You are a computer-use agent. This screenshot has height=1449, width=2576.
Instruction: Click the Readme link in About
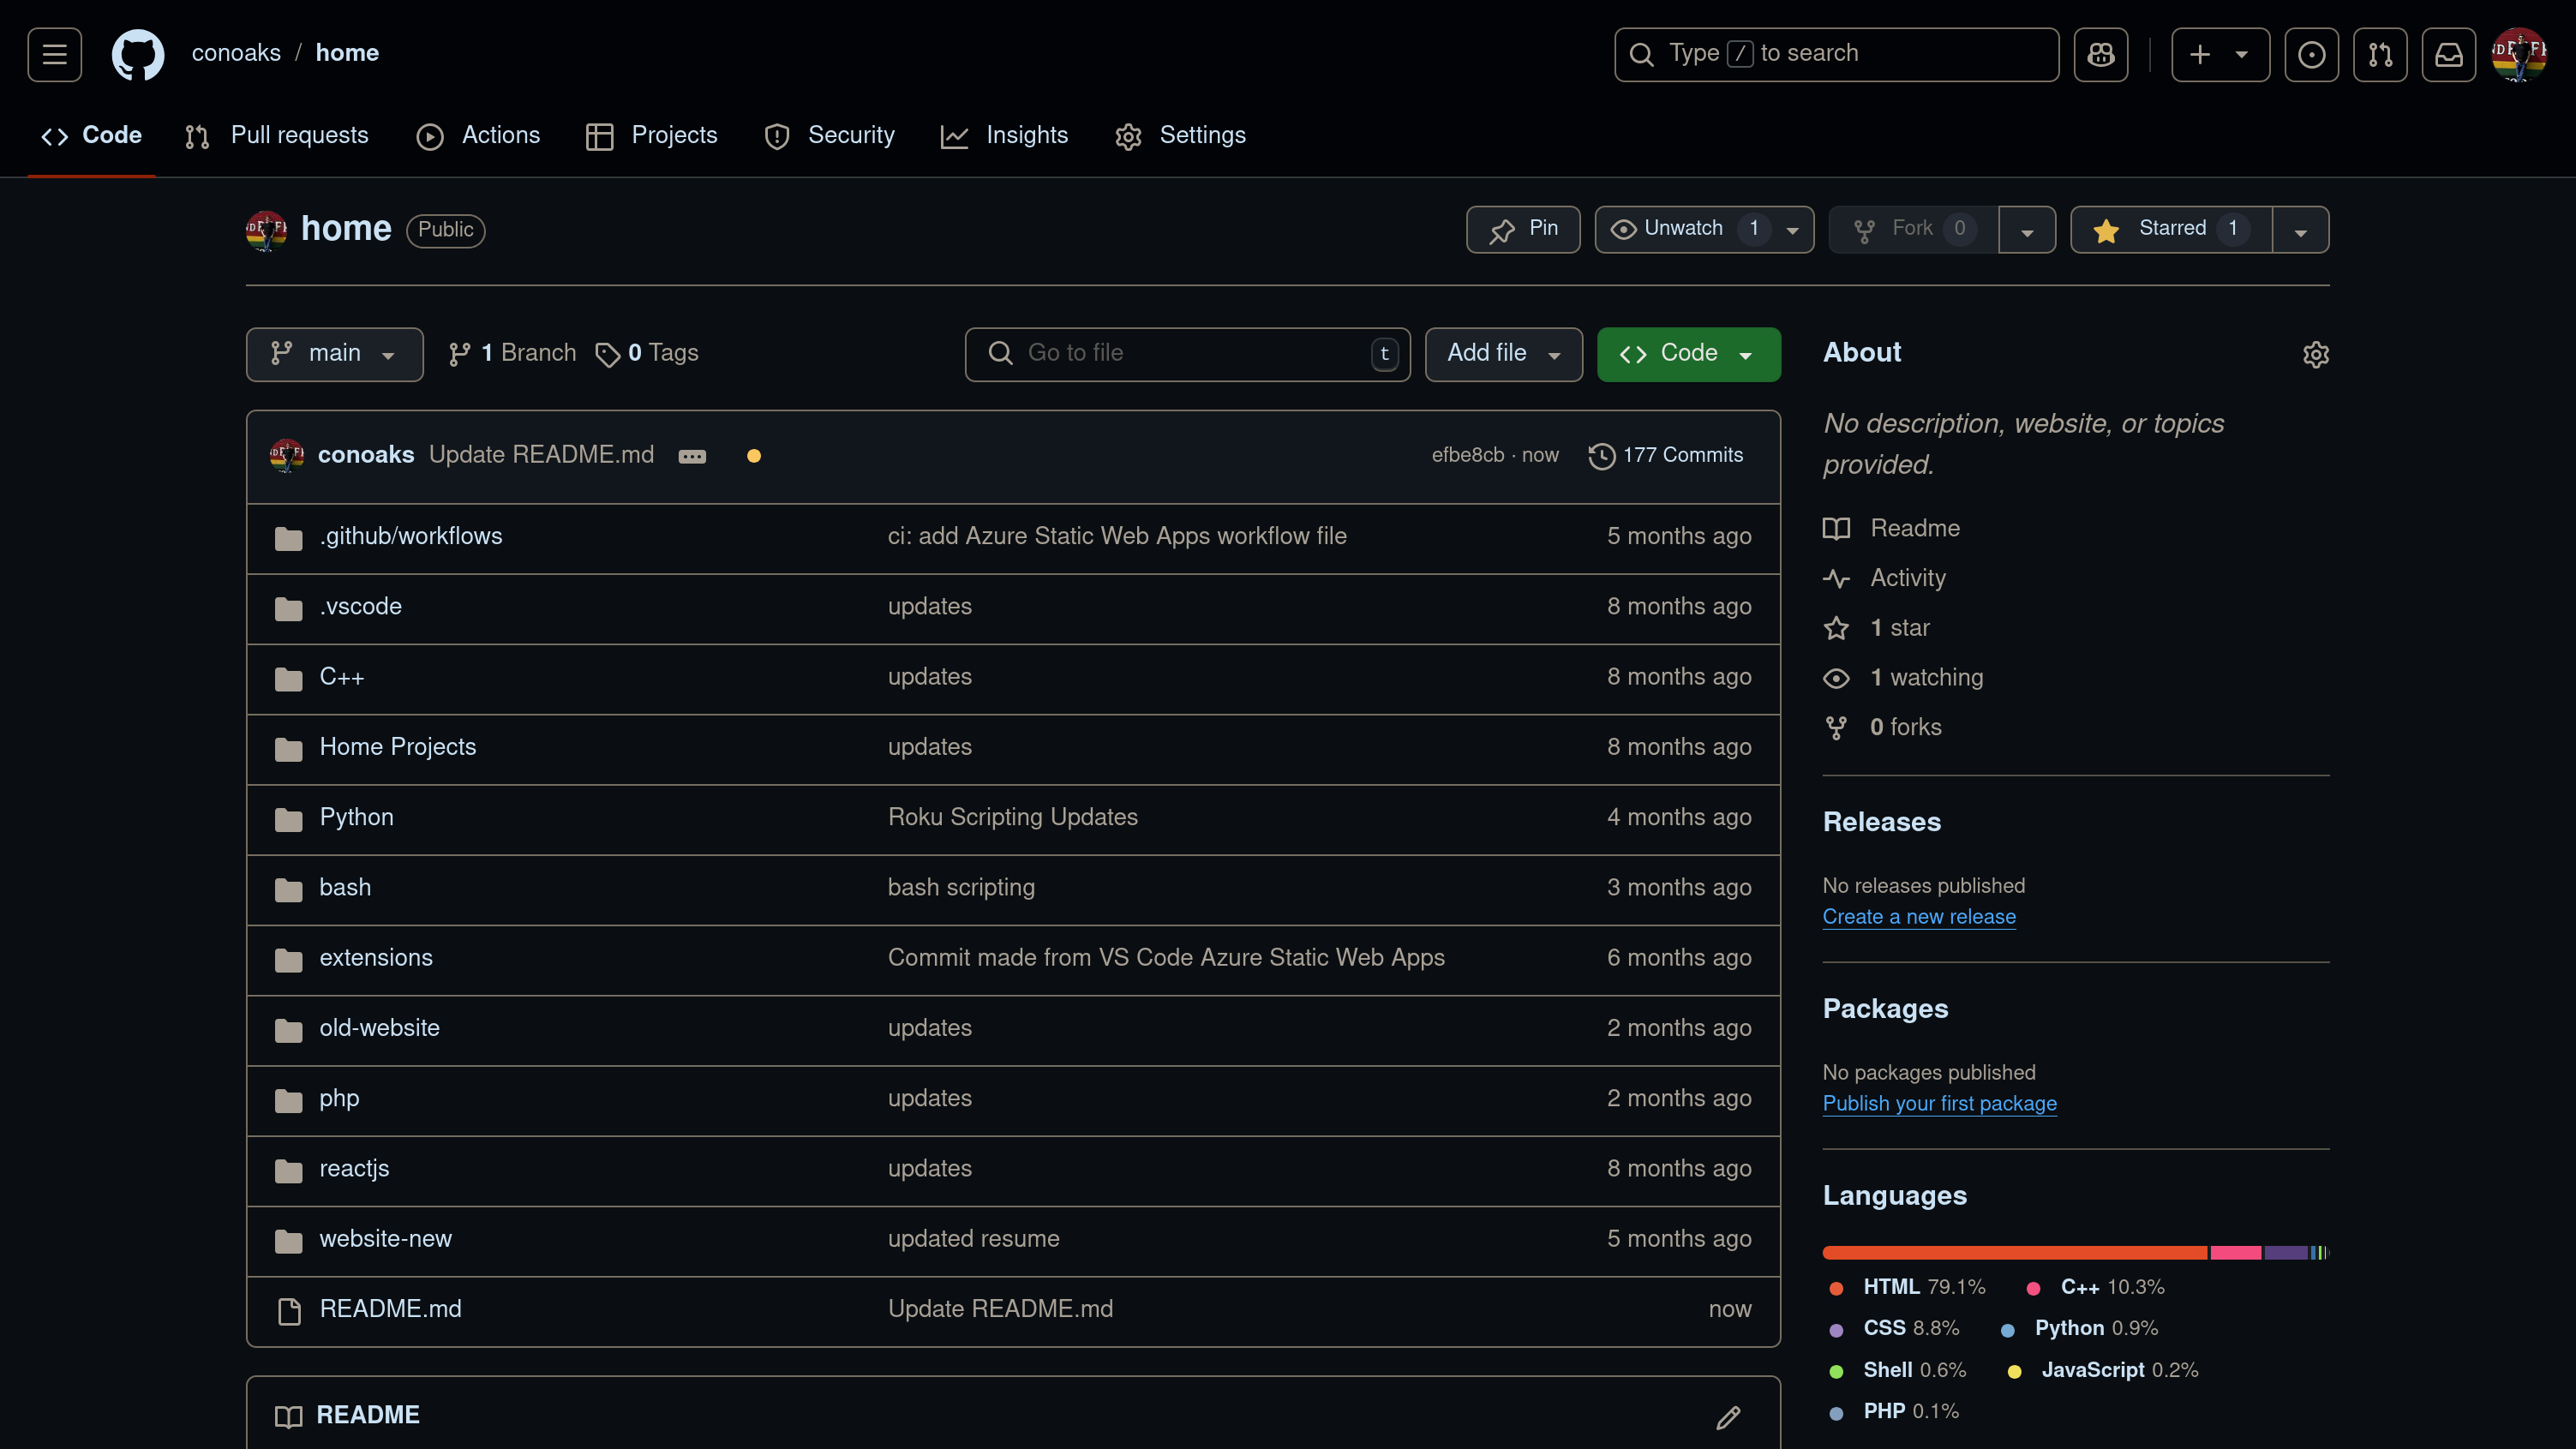1891,528
